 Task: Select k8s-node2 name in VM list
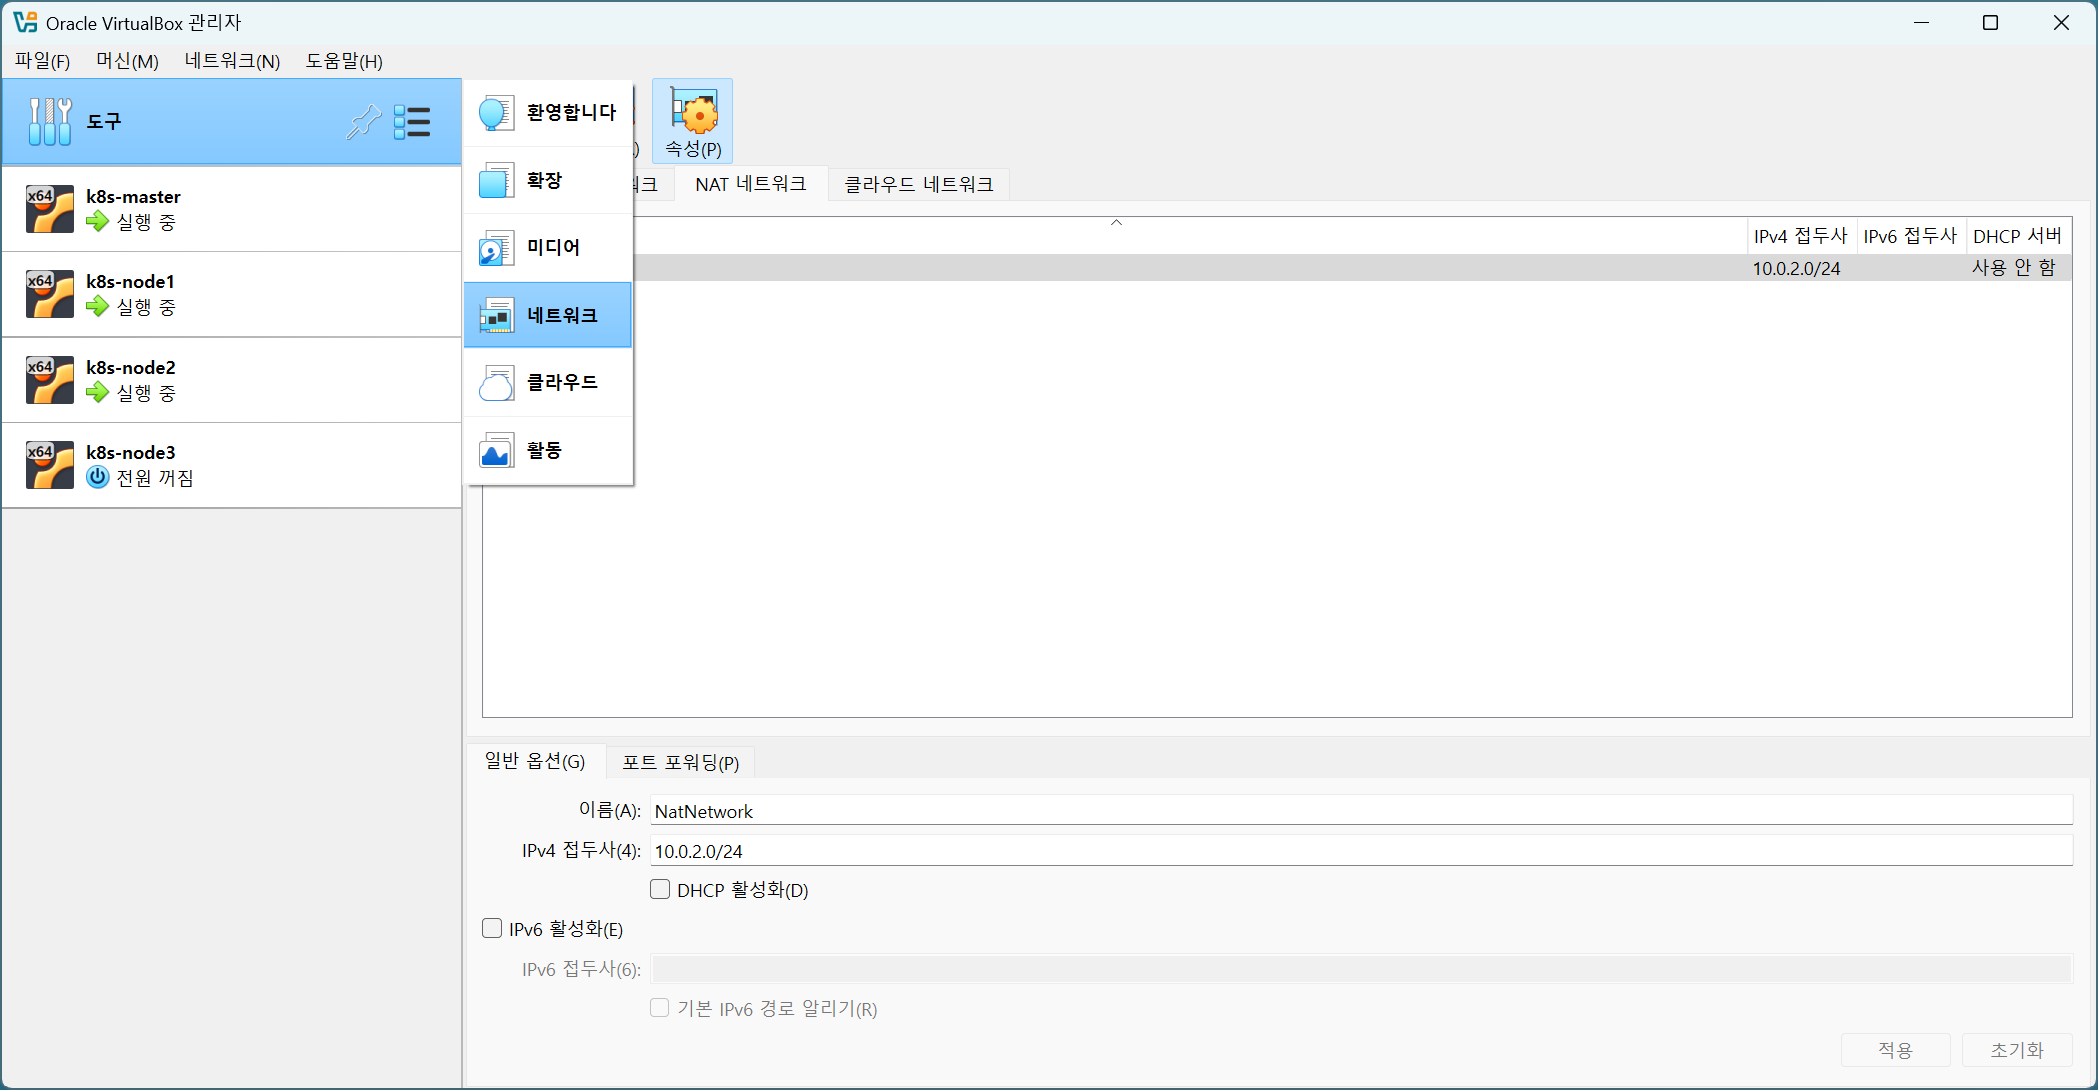click(130, 367)
